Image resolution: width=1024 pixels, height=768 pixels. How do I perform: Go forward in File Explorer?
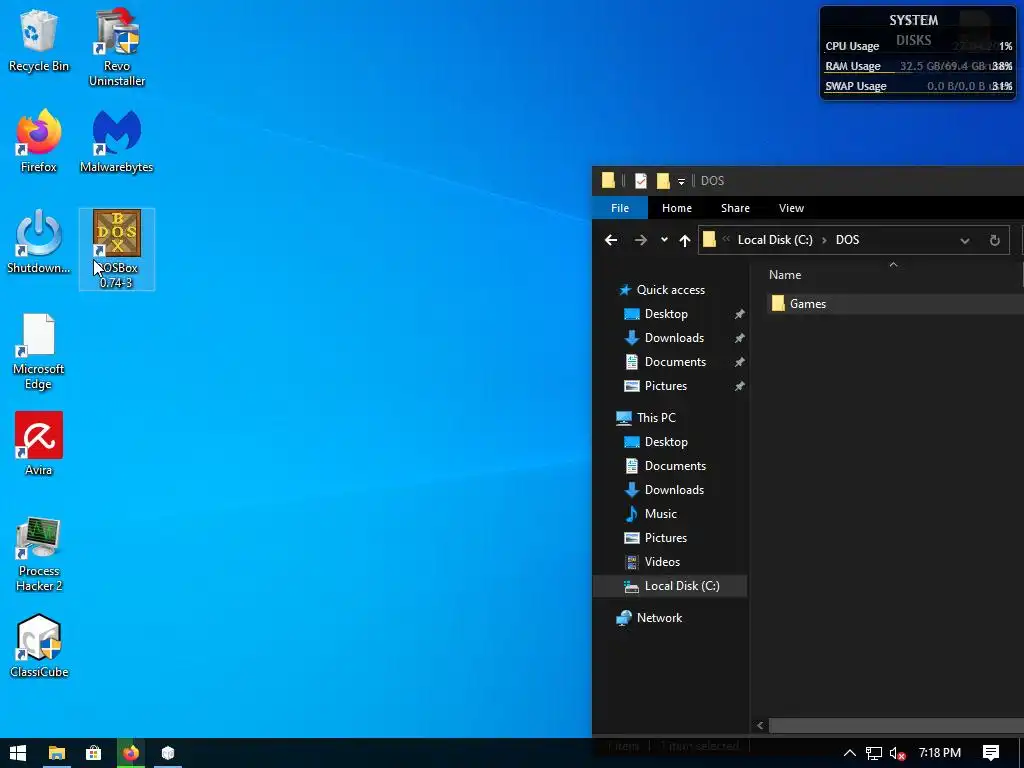click(x=641, y=240)
